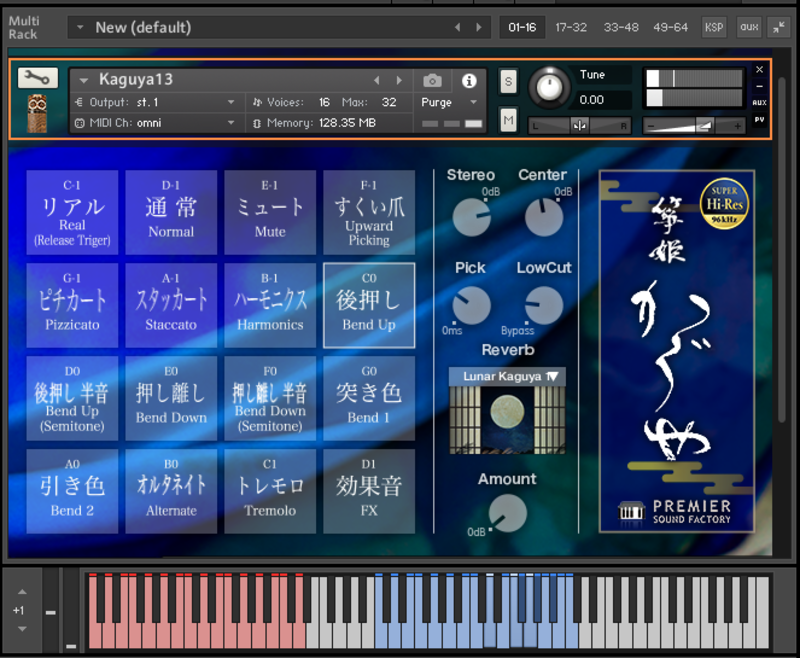Click the Reverb Amount knob
This screenshot has height=658, width=800.
(508, 513)
